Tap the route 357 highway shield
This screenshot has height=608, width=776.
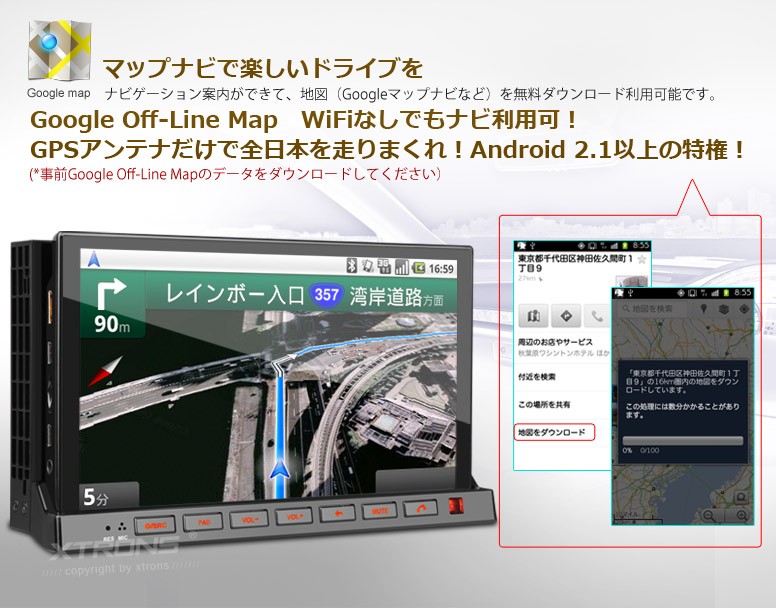pos(326,295)
